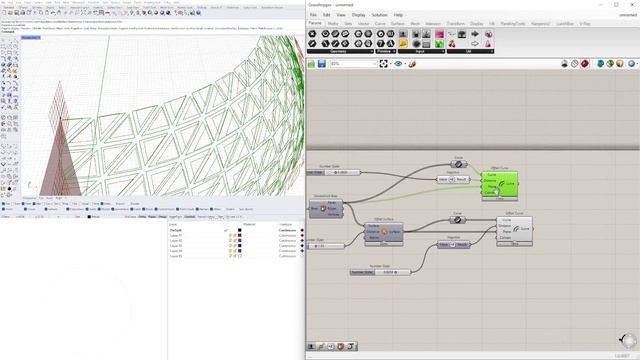Open document preview settings green sphere icon
Viewport: 640px width, 360px height.
coord(610,64)
